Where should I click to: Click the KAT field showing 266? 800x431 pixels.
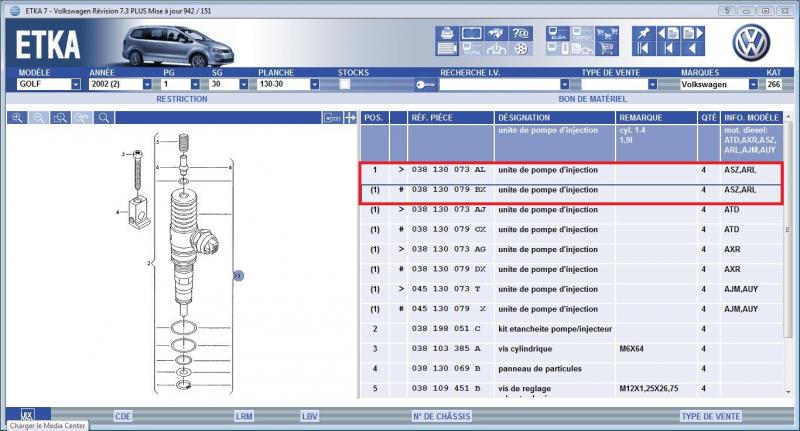[773, 84]
